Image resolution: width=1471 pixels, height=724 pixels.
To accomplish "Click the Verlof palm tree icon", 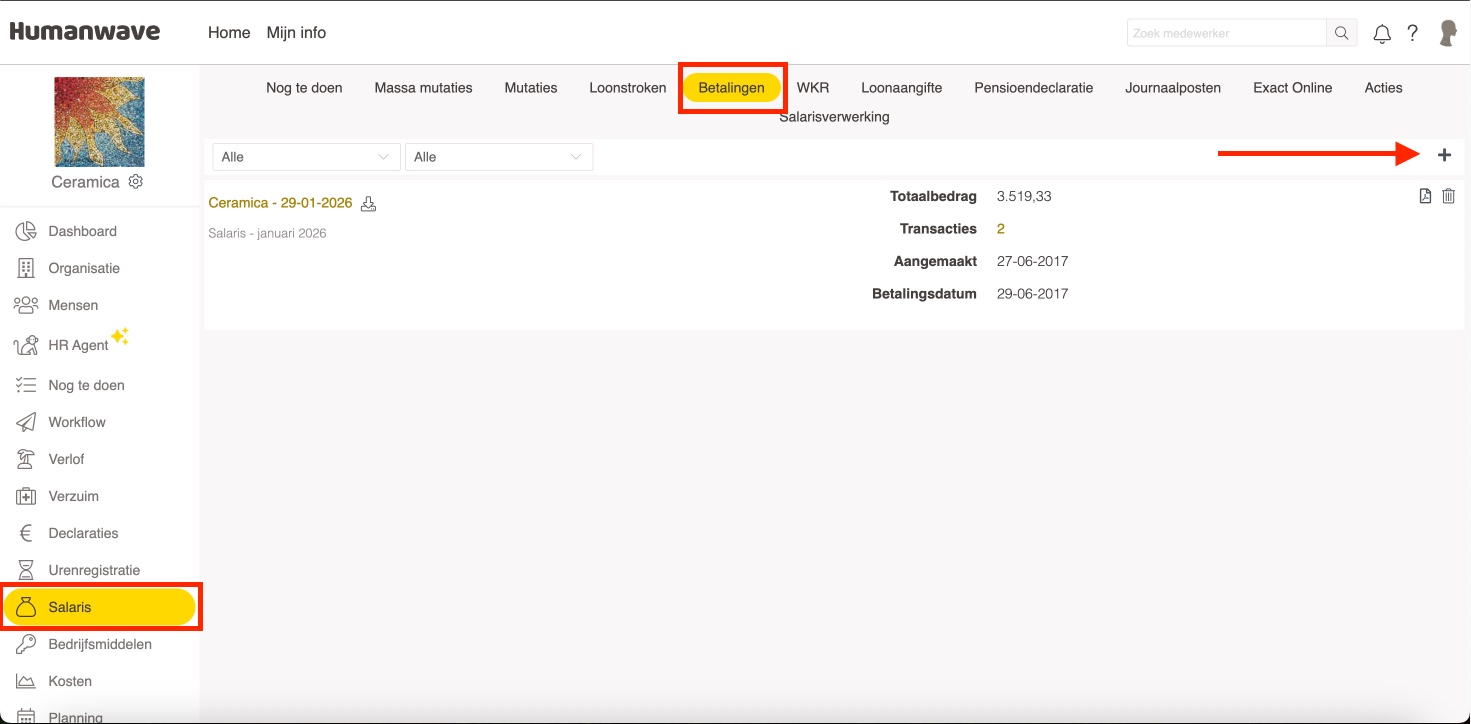I will 26,459.
